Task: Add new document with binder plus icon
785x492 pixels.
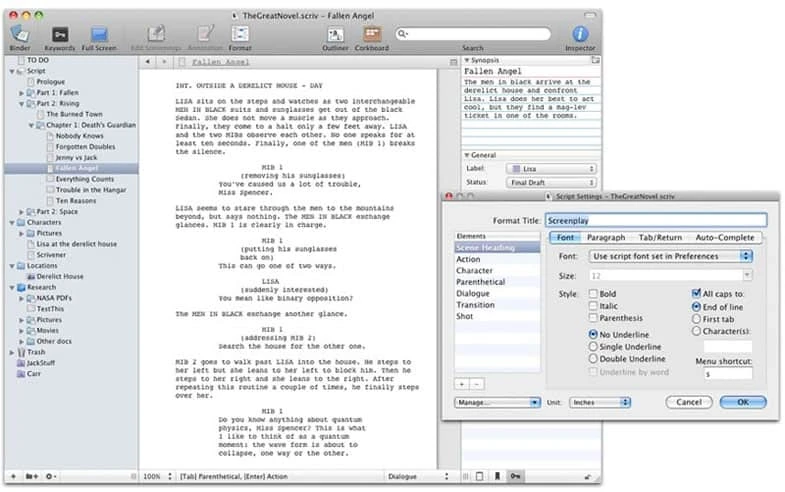Action: (x=14, y=476)
